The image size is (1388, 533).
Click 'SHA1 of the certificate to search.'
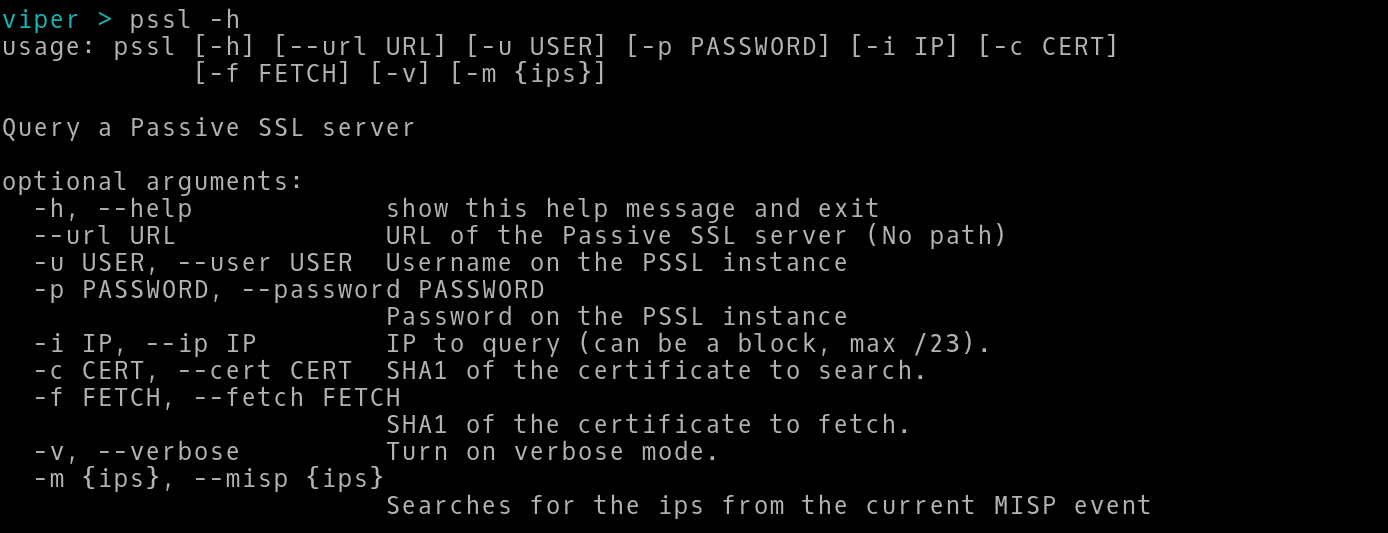[x=656, y=371]
